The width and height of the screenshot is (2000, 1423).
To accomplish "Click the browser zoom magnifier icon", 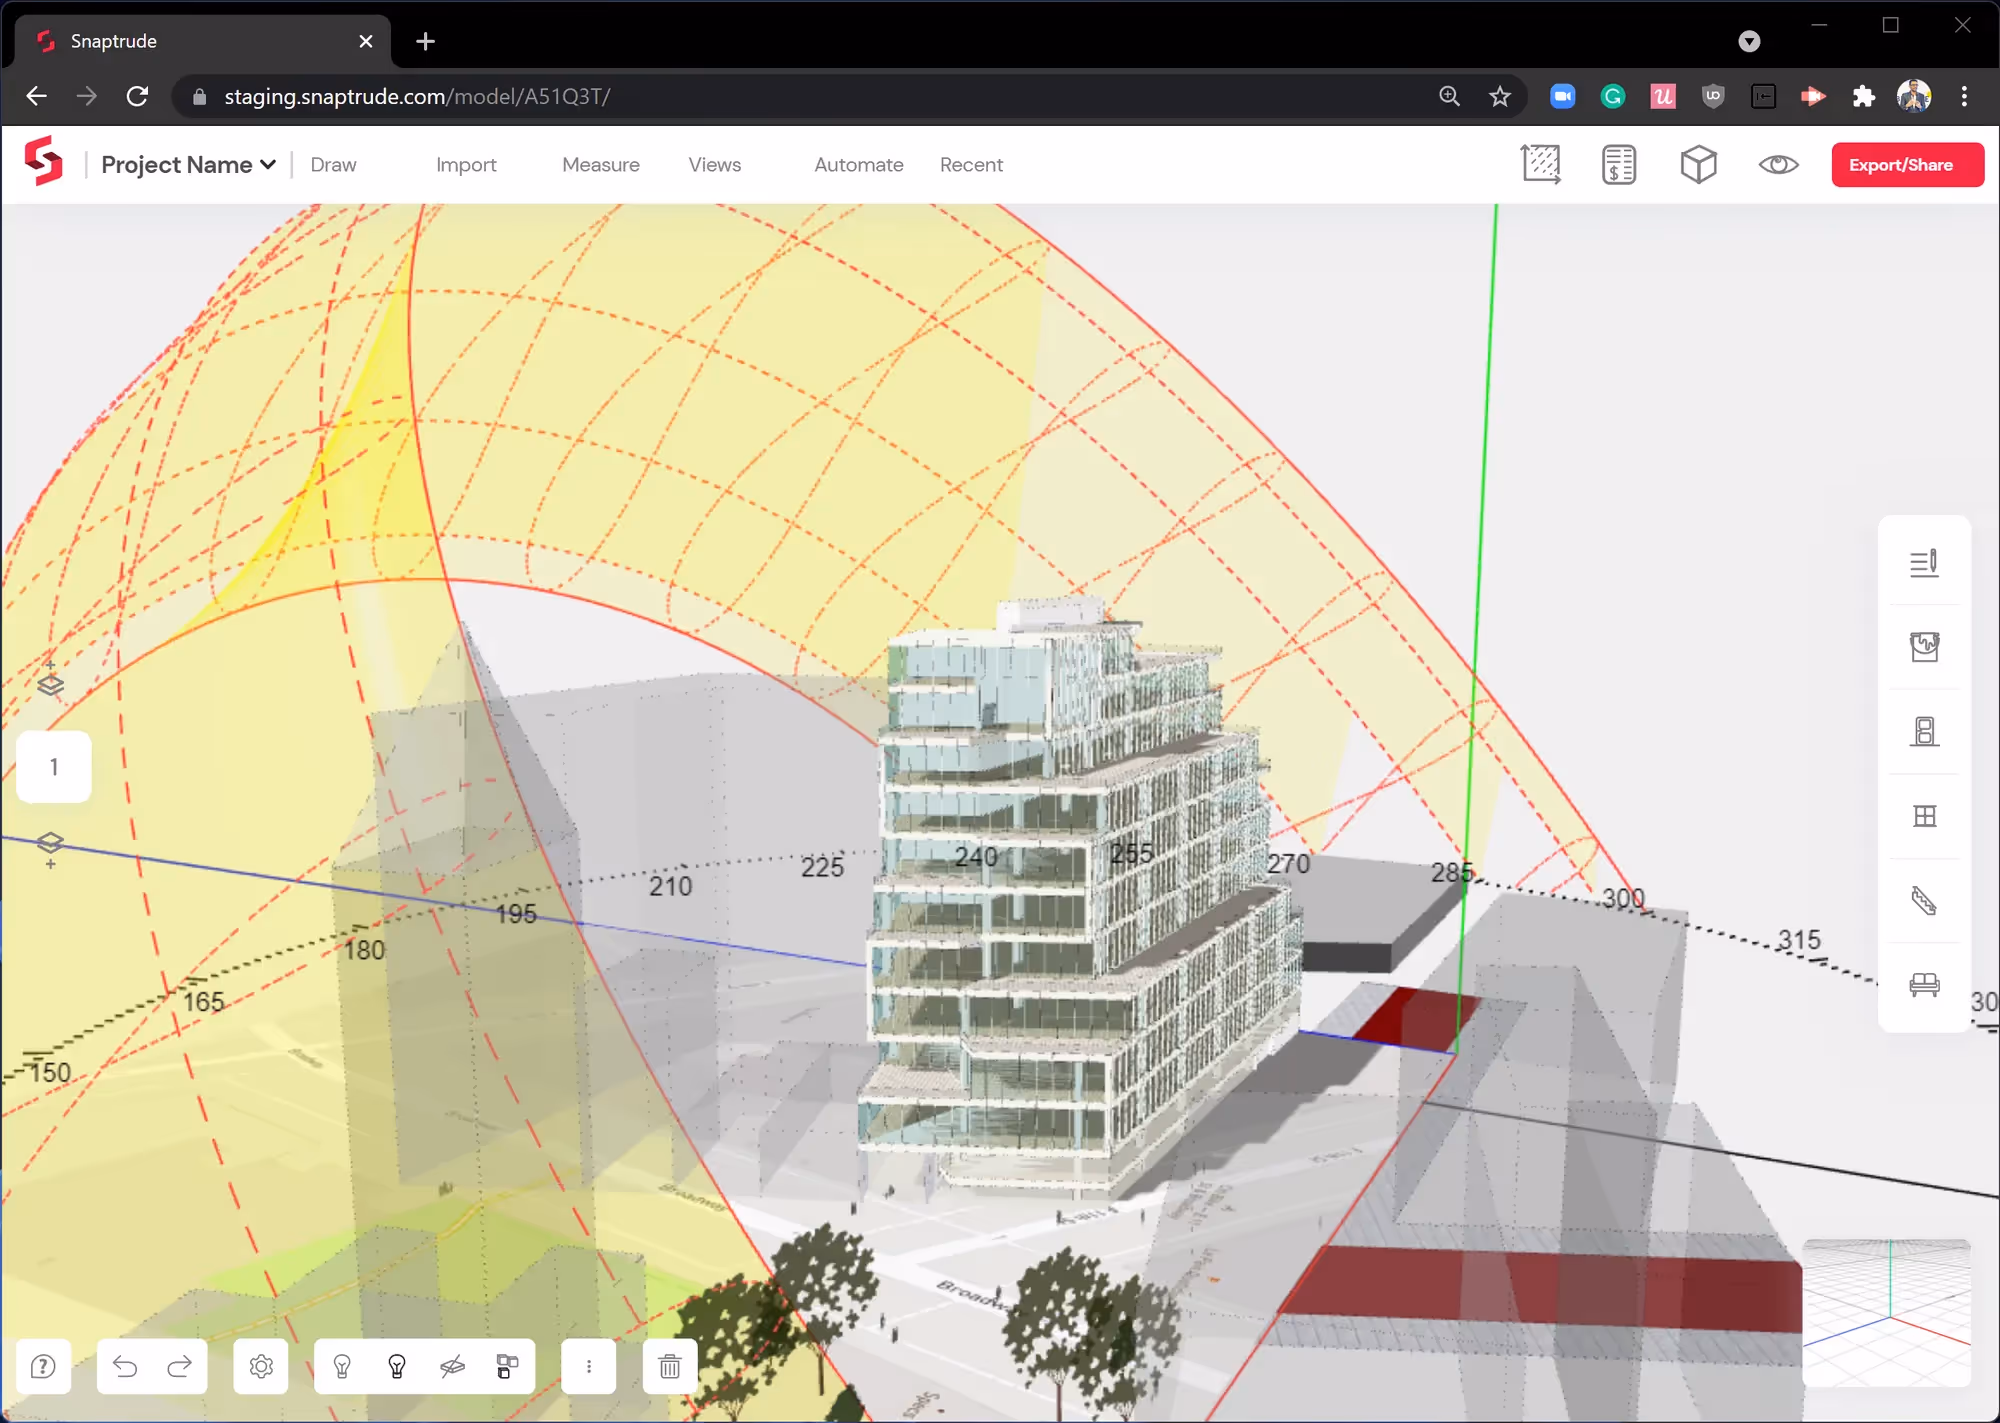I will tap(1449, 96).
